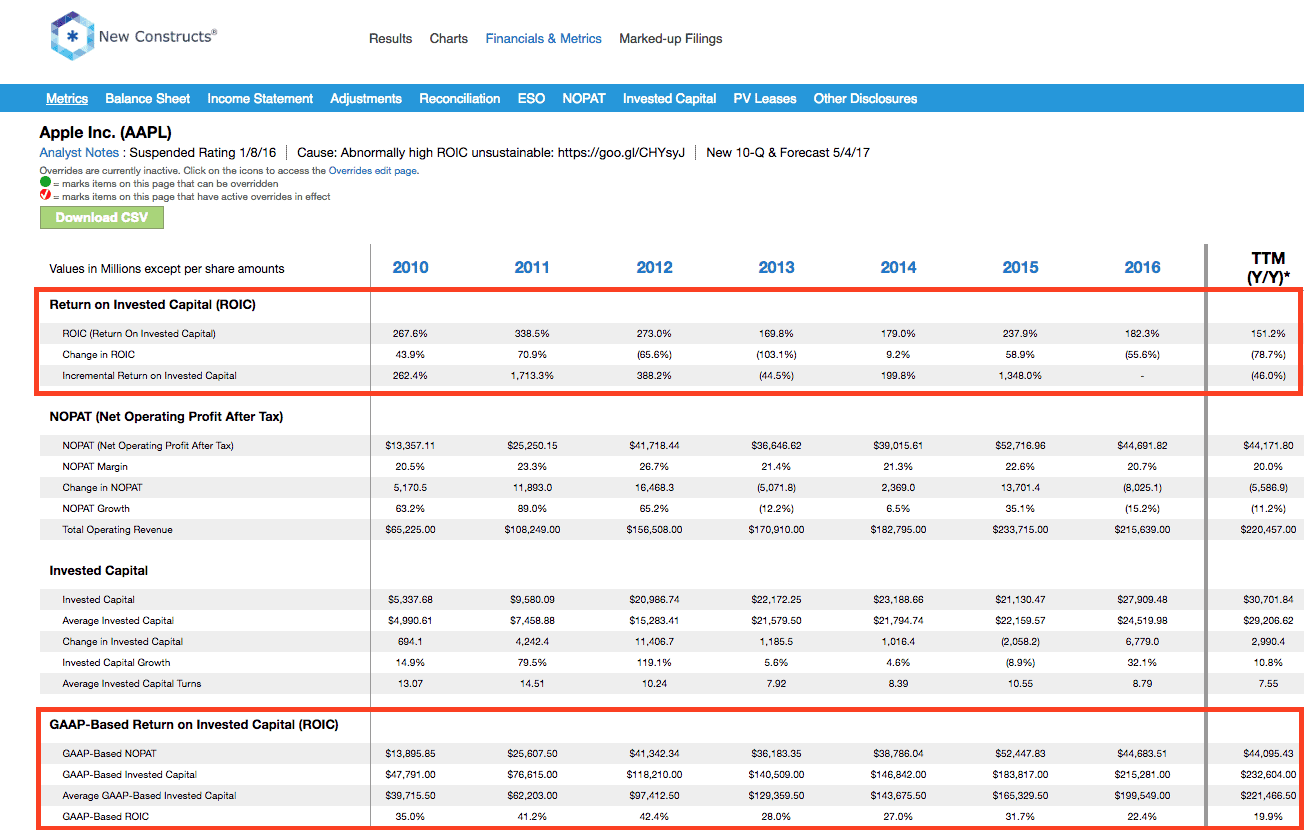Click the 2011 ROIC value 338.5%
Image resolution: width=1304 pixels, height=830 pixels.
[532, 334]
